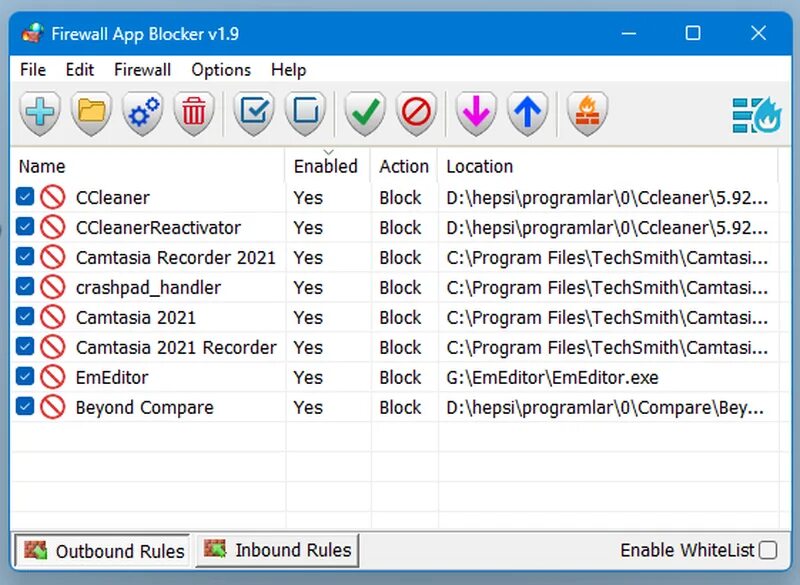
Task: Open the File menu
Action: (33, 69)
